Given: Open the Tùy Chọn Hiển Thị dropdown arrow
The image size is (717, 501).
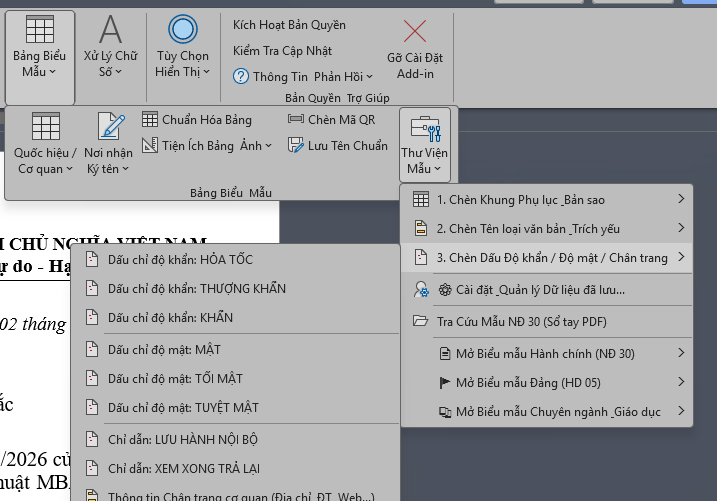Looking at the screenshot, I should 206,72.
